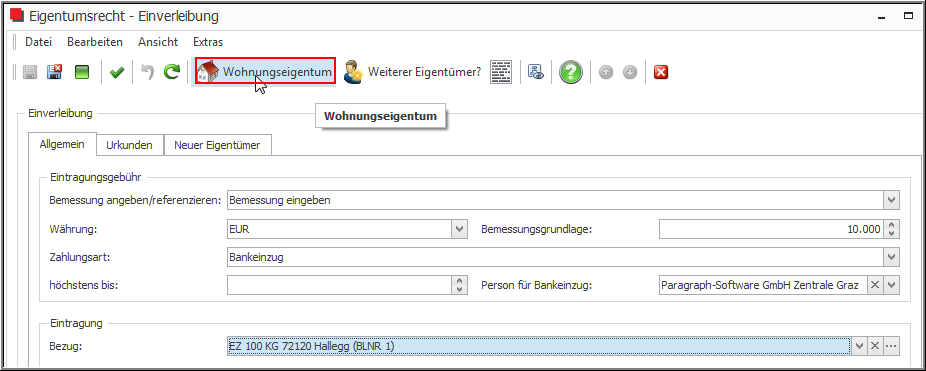Click the gray save disk icon
Viewport: 926px width, 371px height.
(30, 73)
